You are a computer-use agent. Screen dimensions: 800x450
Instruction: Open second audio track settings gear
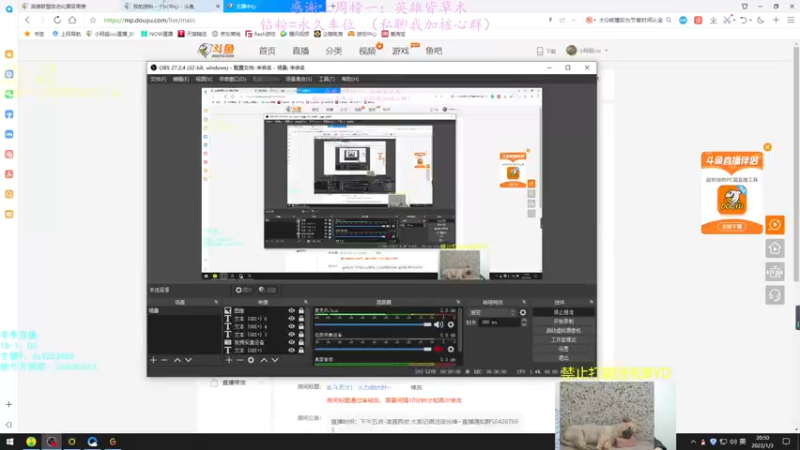click(x=451, y=349)
